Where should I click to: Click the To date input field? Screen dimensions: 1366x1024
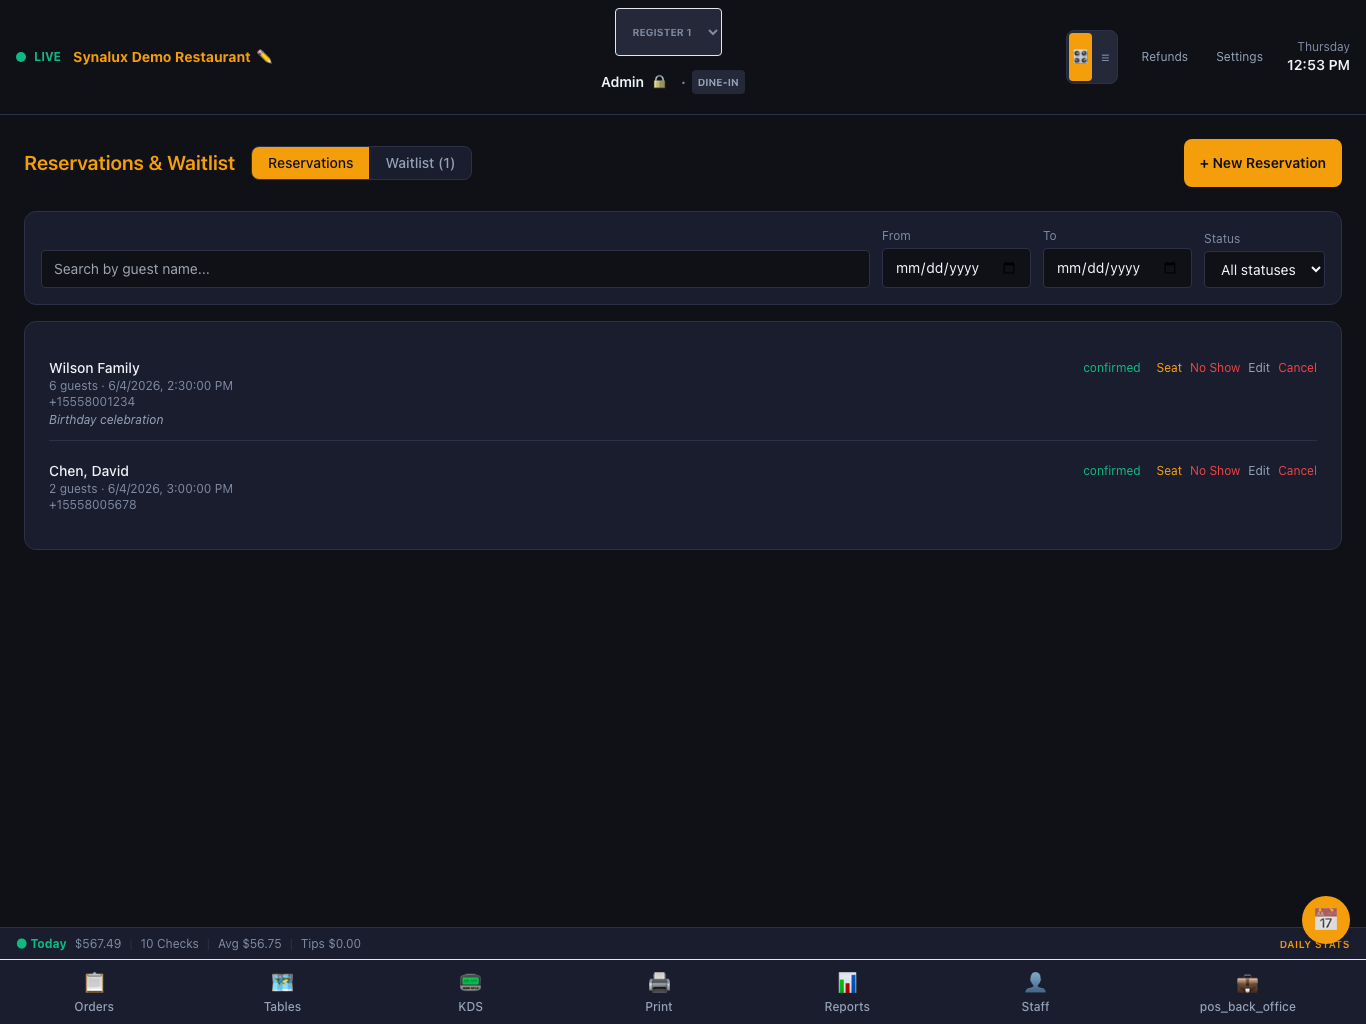tap(1117, 268)
